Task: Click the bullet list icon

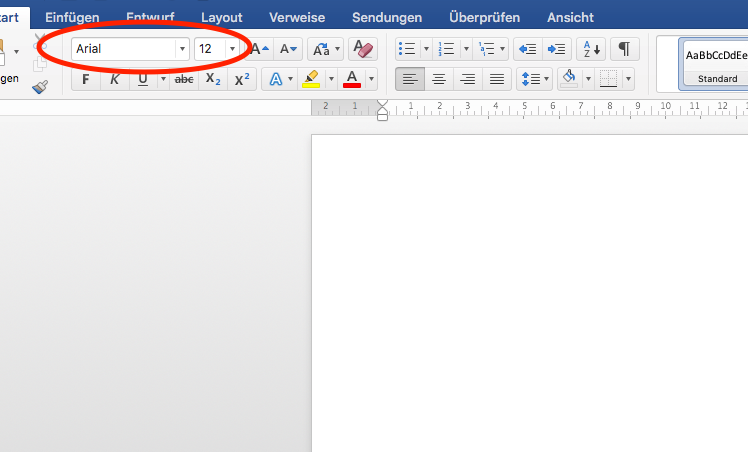Action: 407,49
